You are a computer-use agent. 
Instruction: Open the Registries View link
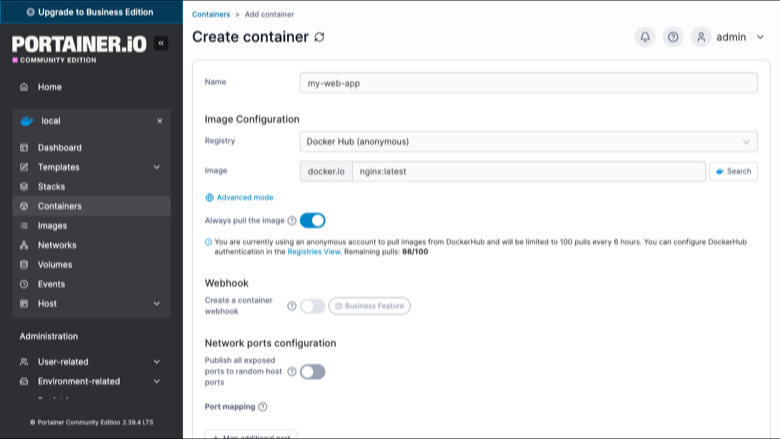click(x=314, y=252)
